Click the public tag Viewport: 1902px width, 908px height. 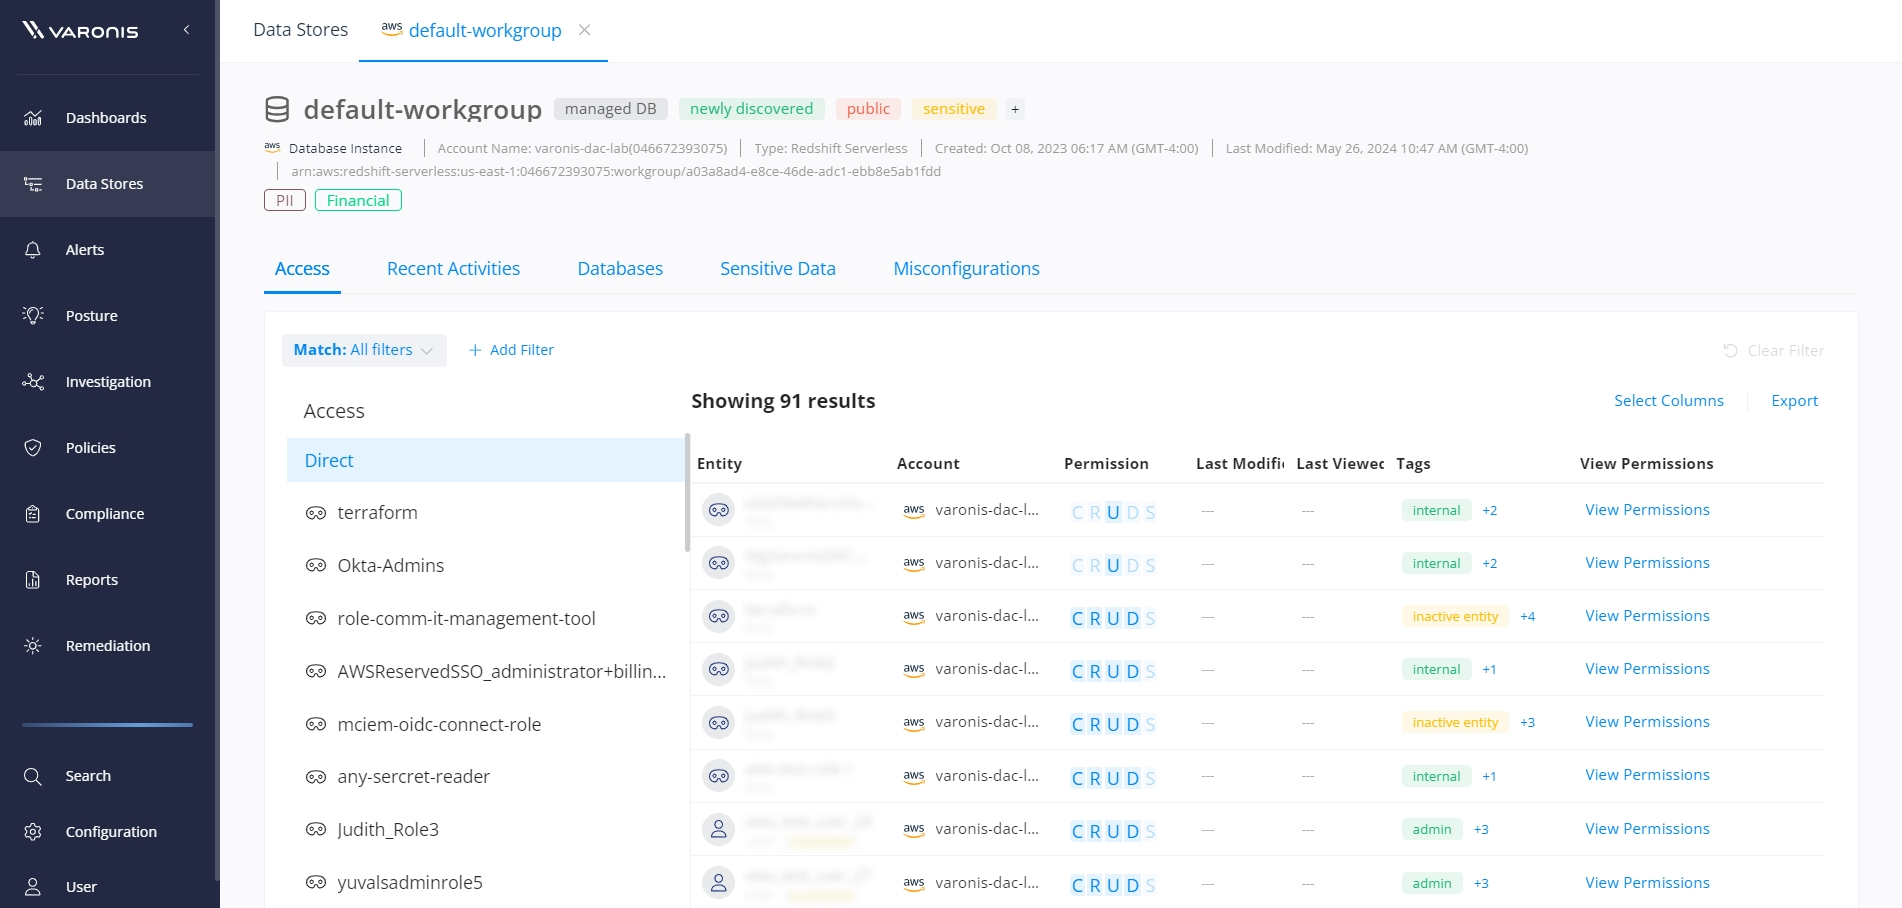pyautogui.click(x=868, y=109)
